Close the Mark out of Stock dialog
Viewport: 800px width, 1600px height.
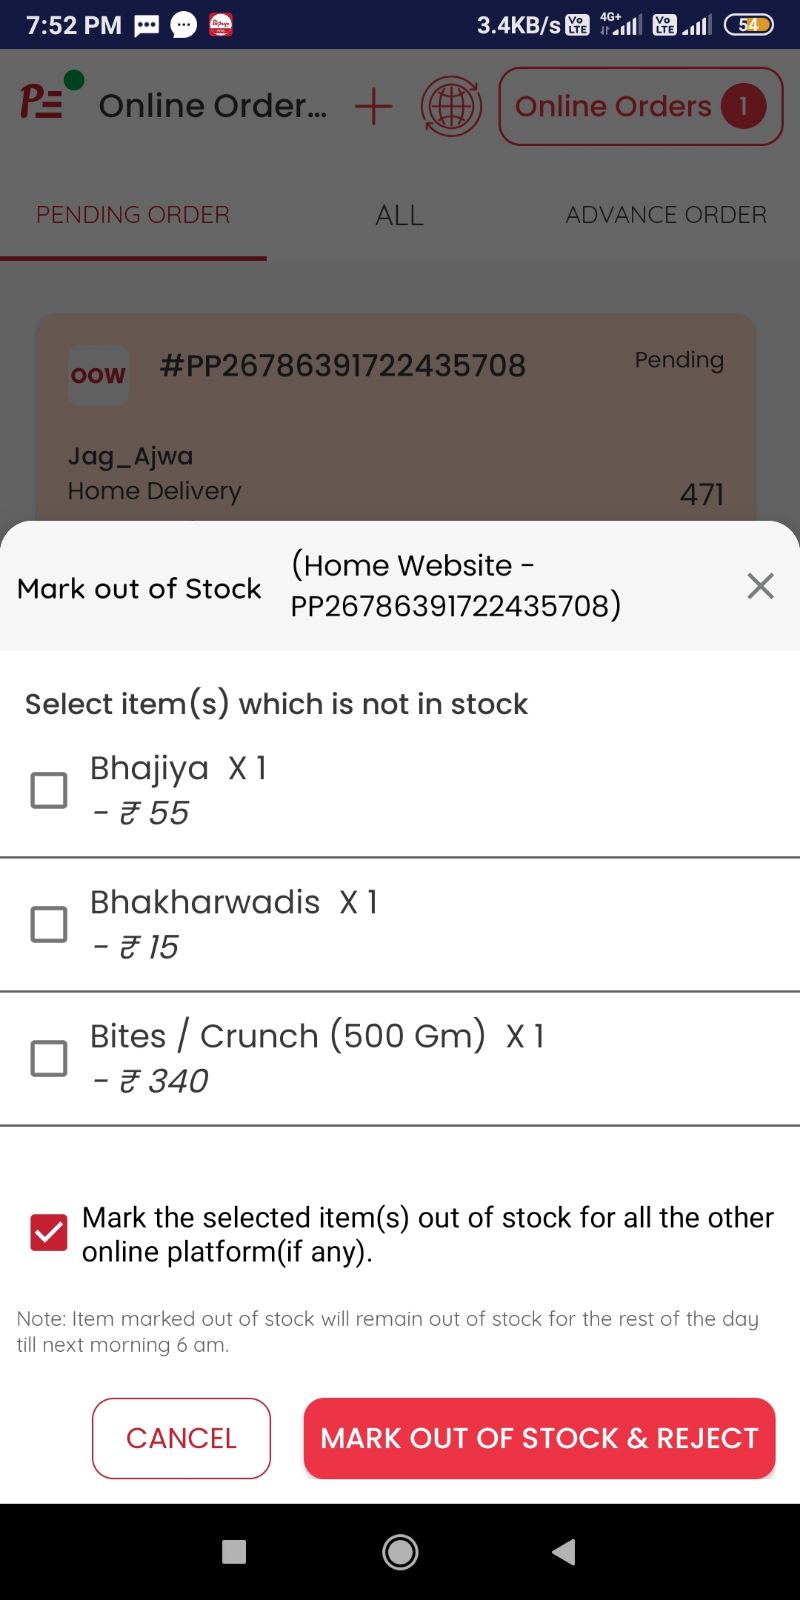[x=760, y=586]
